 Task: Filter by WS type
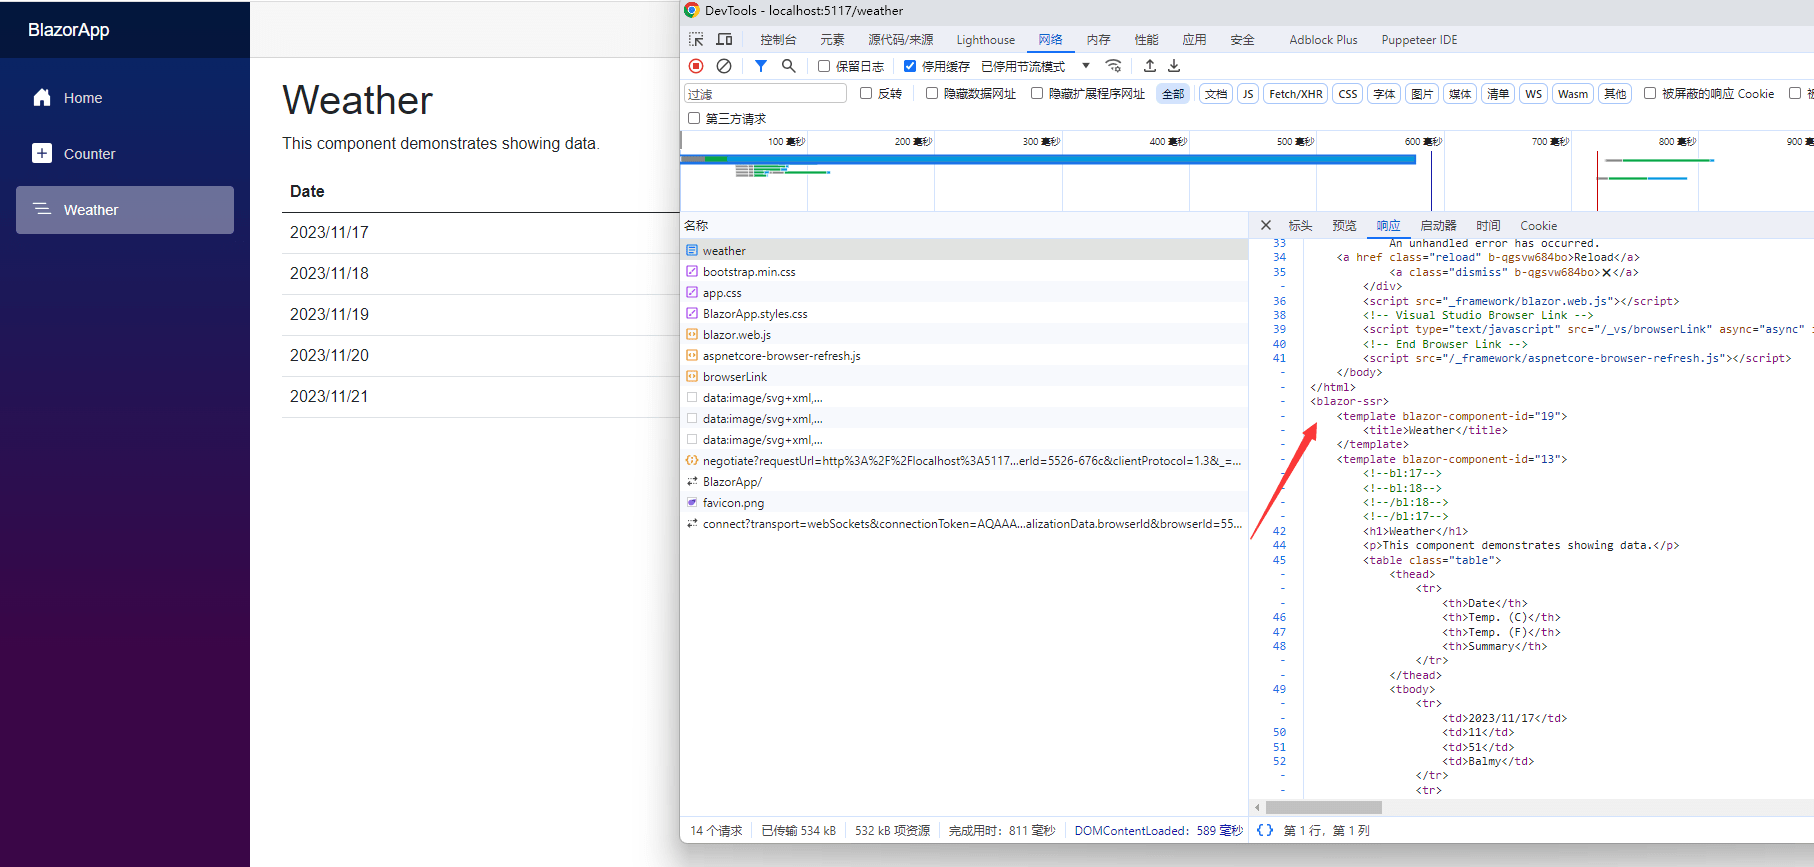click(x=1533, y=94)
